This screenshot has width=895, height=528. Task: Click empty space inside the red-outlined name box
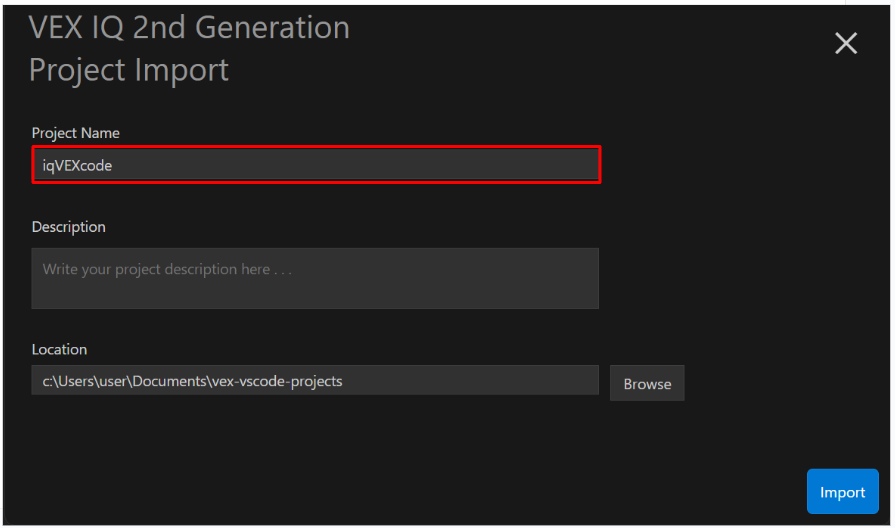[x=400, y=166]
